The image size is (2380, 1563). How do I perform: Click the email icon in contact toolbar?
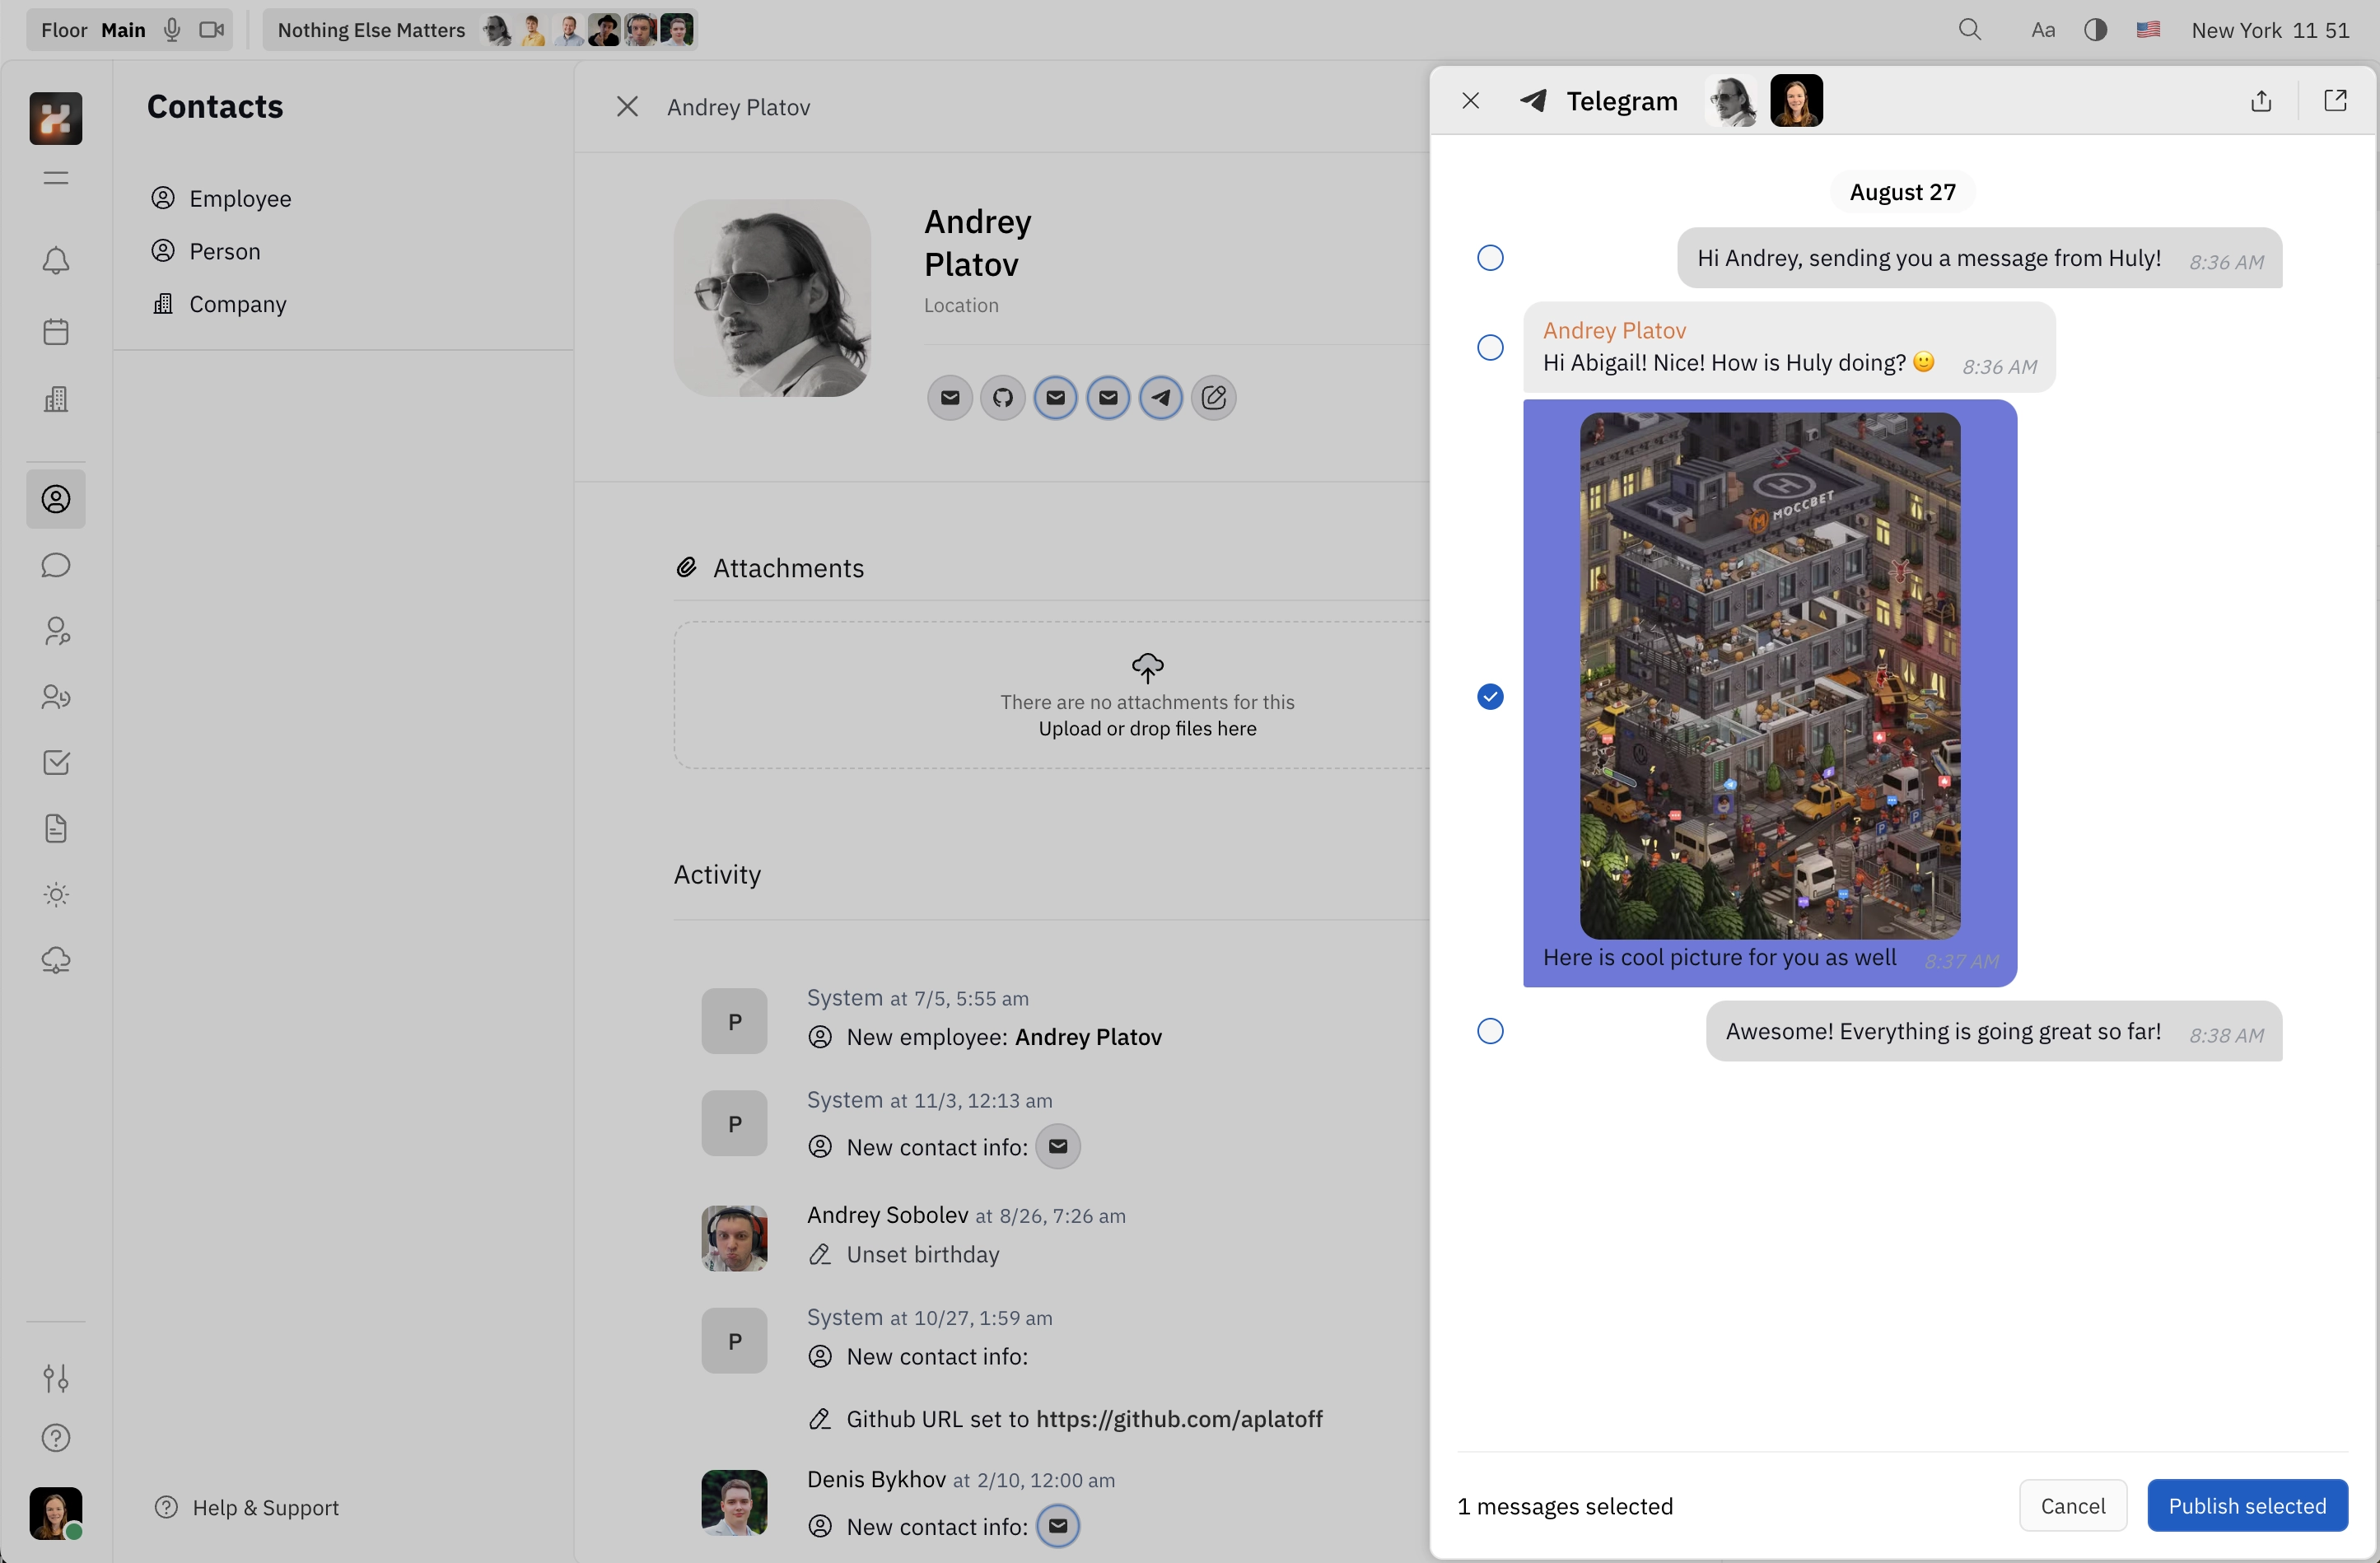pos(950,396)
